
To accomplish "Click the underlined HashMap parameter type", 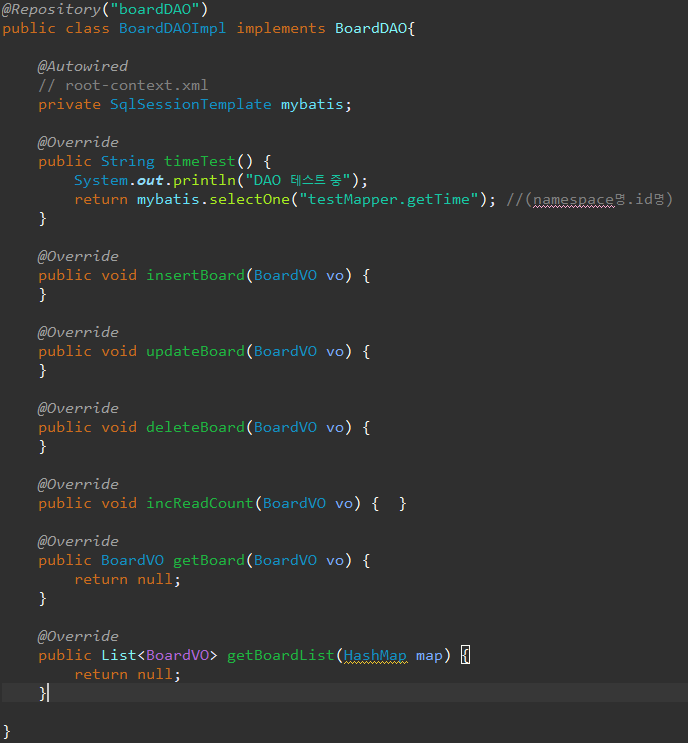I will [375, 656].
